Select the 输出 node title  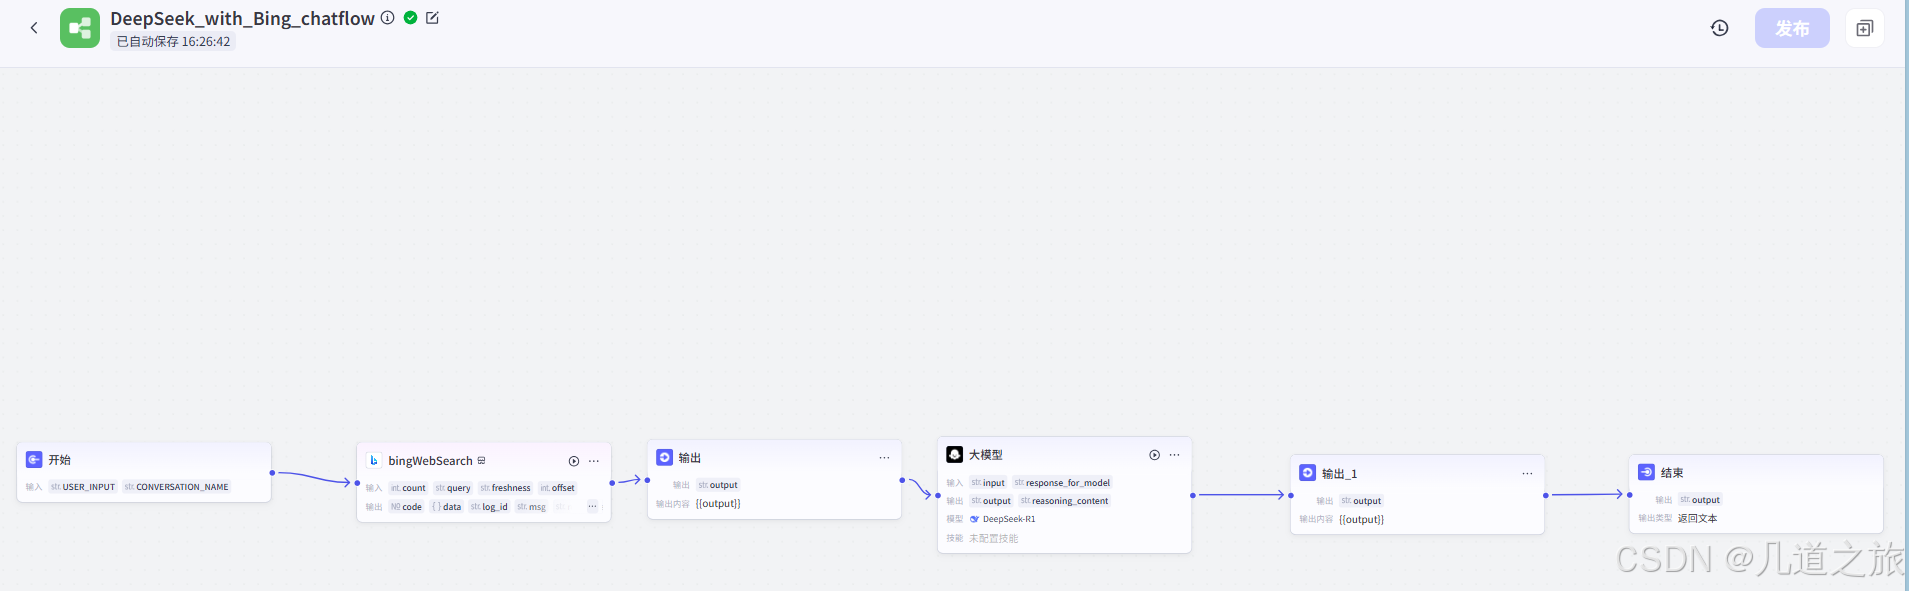pos(690,458)
